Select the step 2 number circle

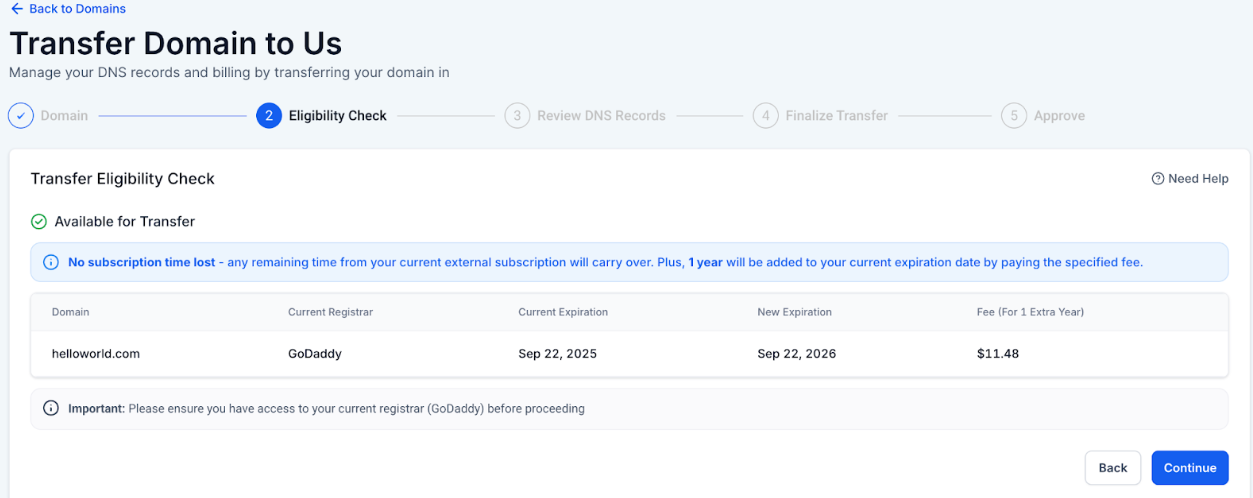point(268,116)
